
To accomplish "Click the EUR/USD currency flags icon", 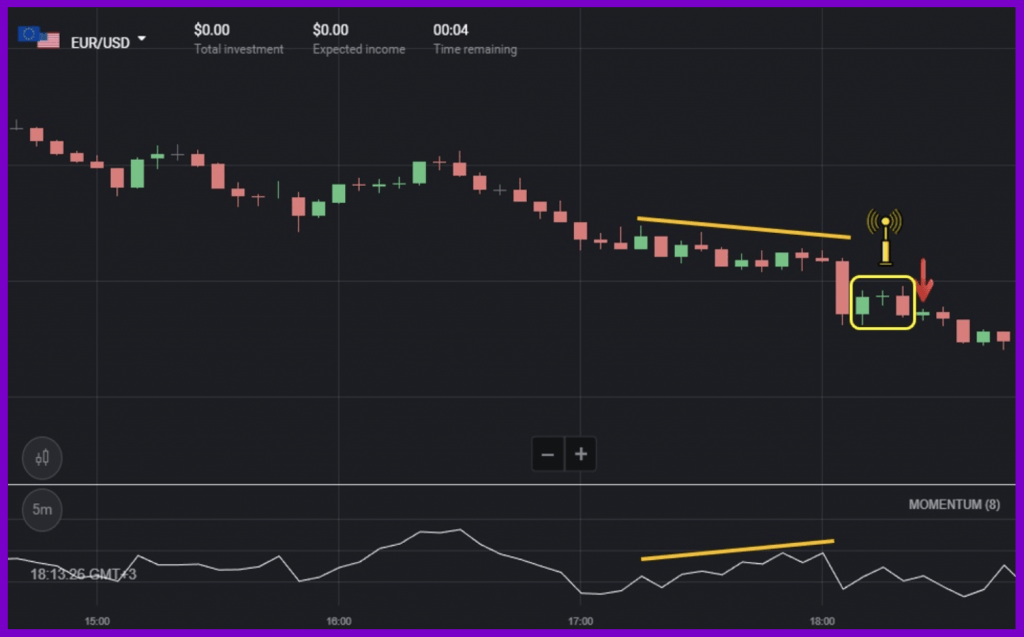I will coord(38,37).
